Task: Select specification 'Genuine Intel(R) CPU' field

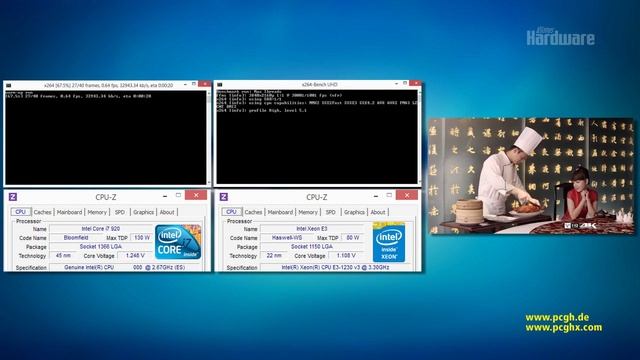Action: (124, 268)
